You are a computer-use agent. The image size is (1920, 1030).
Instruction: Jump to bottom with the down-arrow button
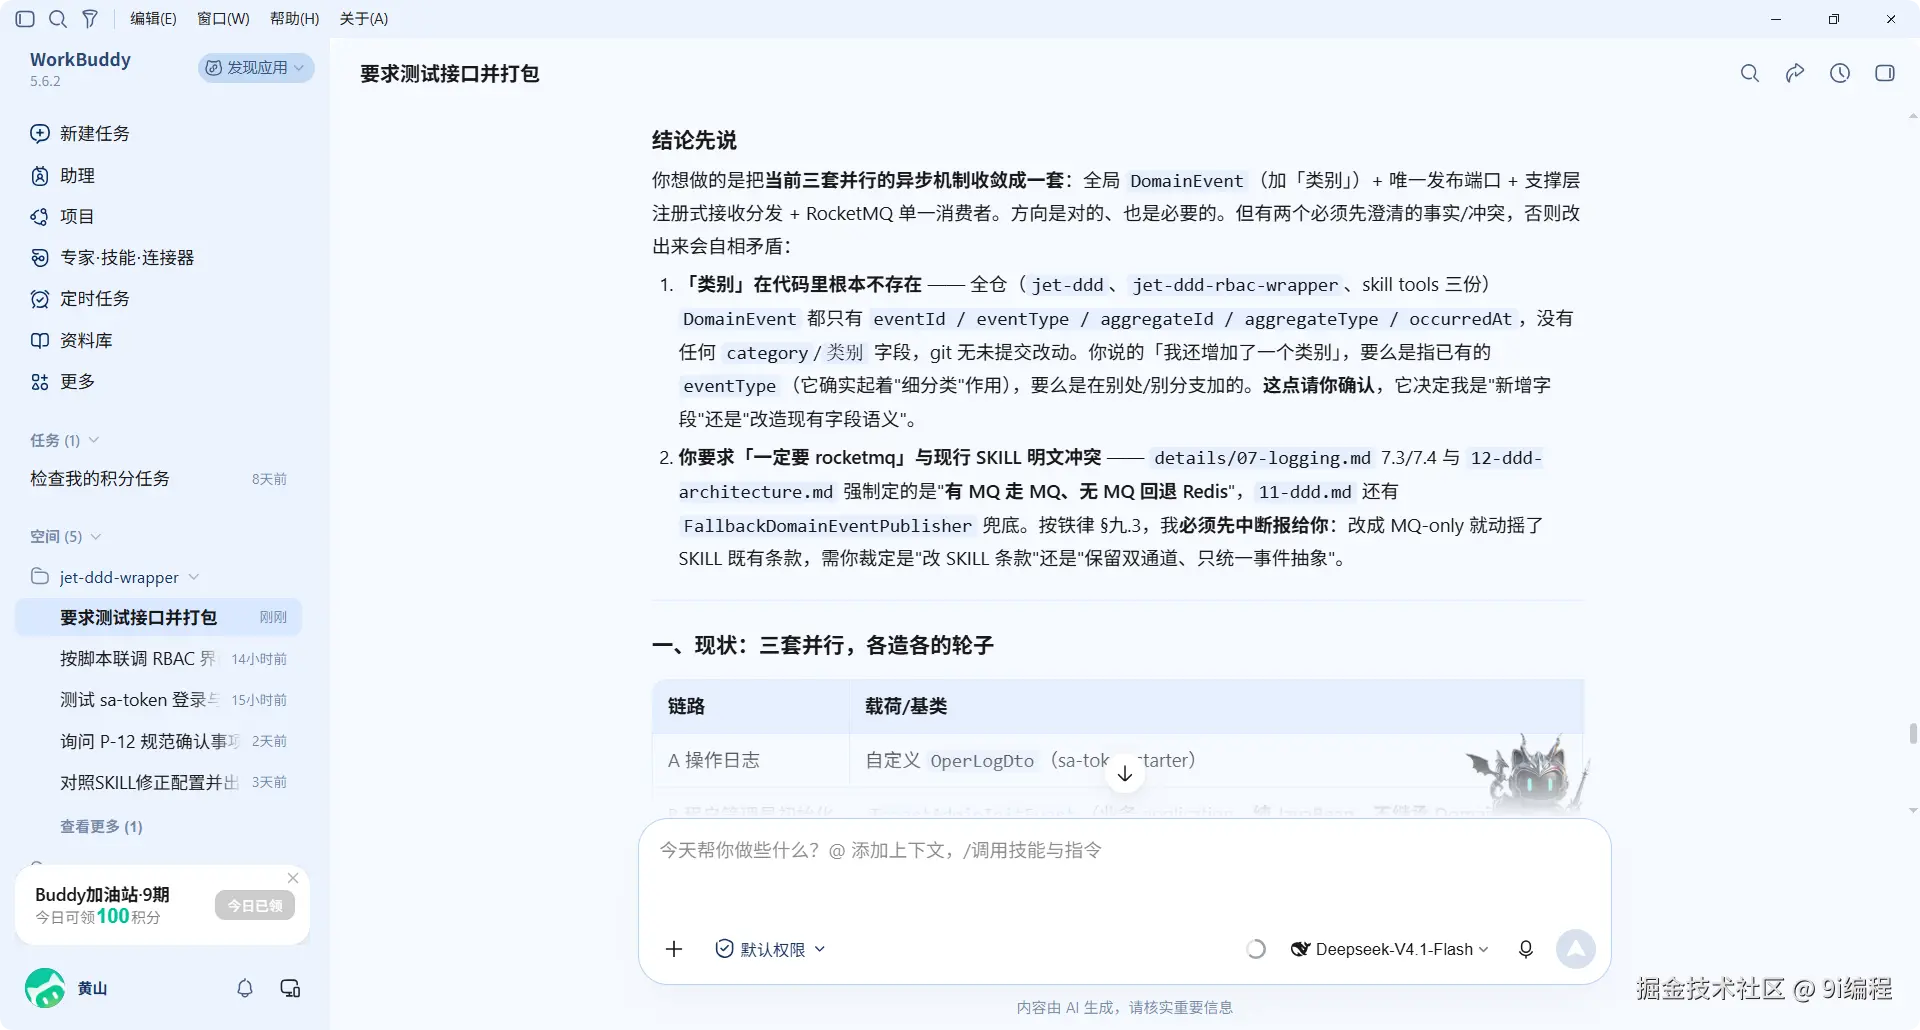[1125, 773]
